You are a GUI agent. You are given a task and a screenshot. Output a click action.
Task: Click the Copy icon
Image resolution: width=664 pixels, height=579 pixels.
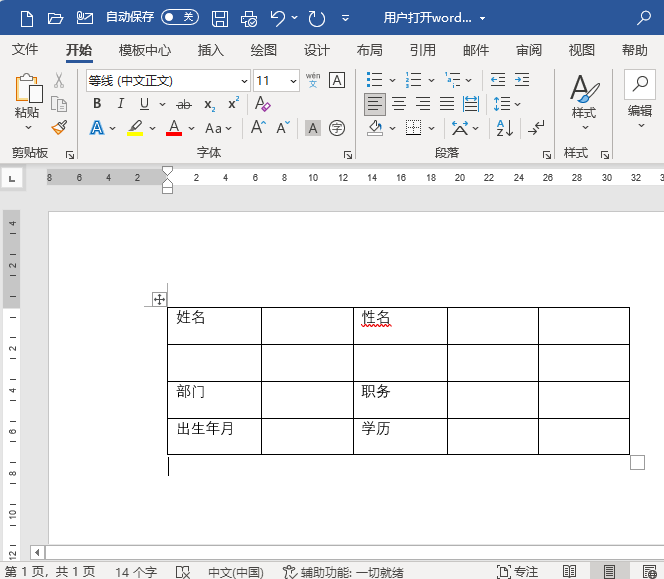coord(59,104)
